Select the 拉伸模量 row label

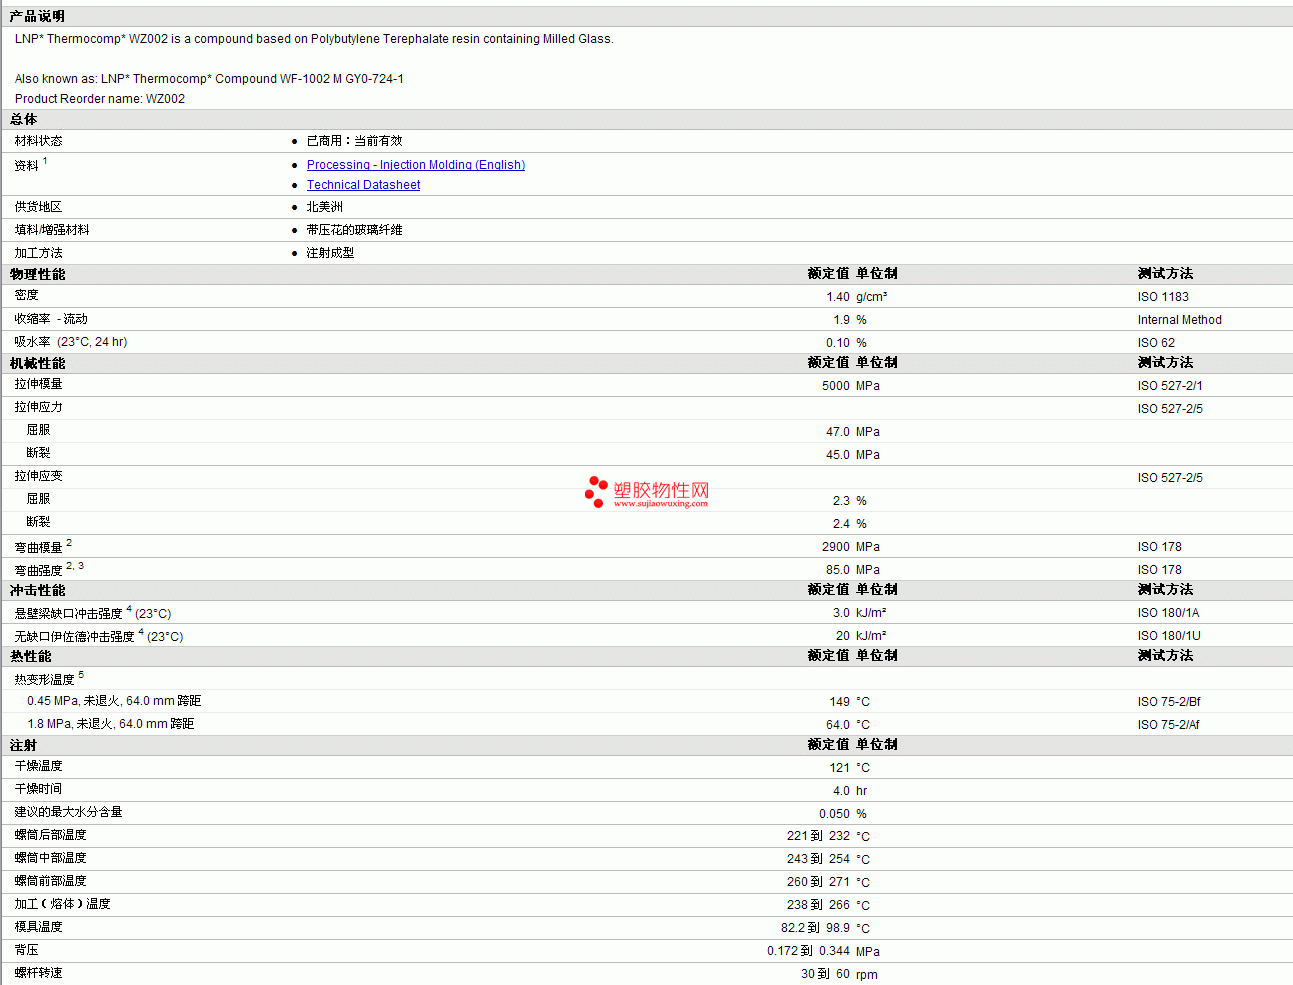click(x=38, y=384)
